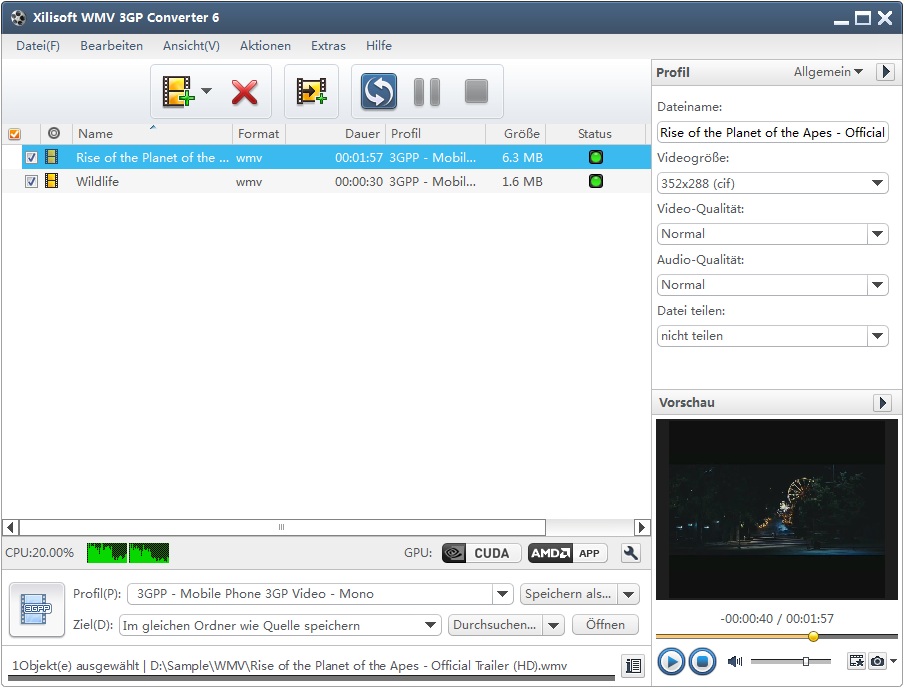Open the Aktionen menu
Image resolution: width=905 pixels, height=688 pixels.
pos(265,46)
